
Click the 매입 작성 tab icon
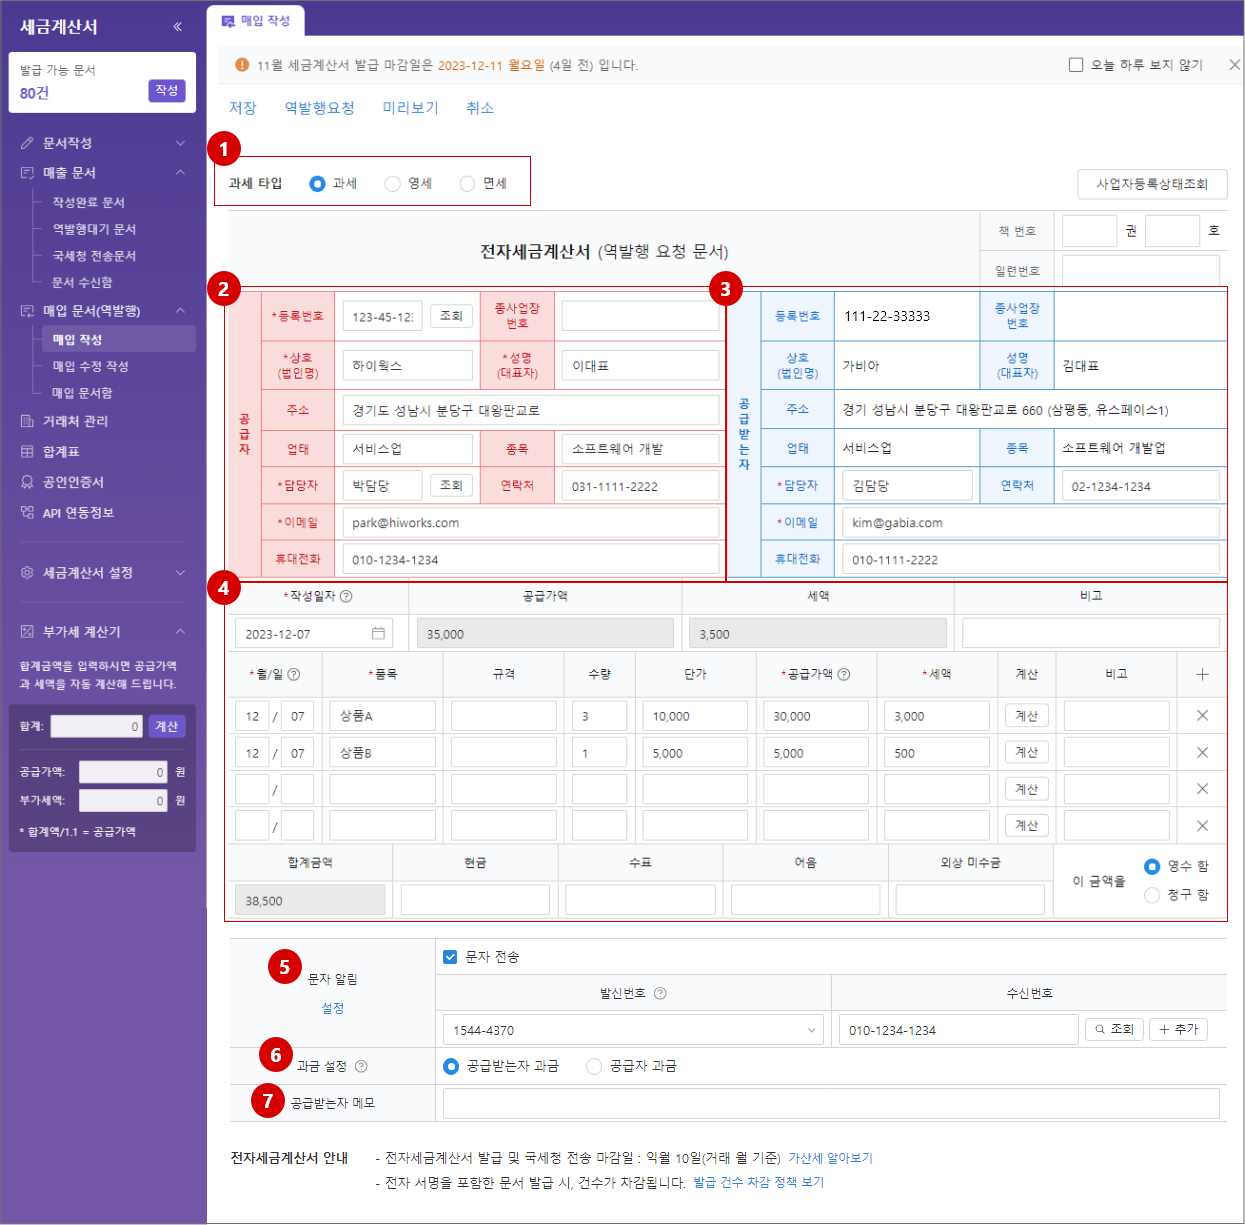click(x=228, y=20)
